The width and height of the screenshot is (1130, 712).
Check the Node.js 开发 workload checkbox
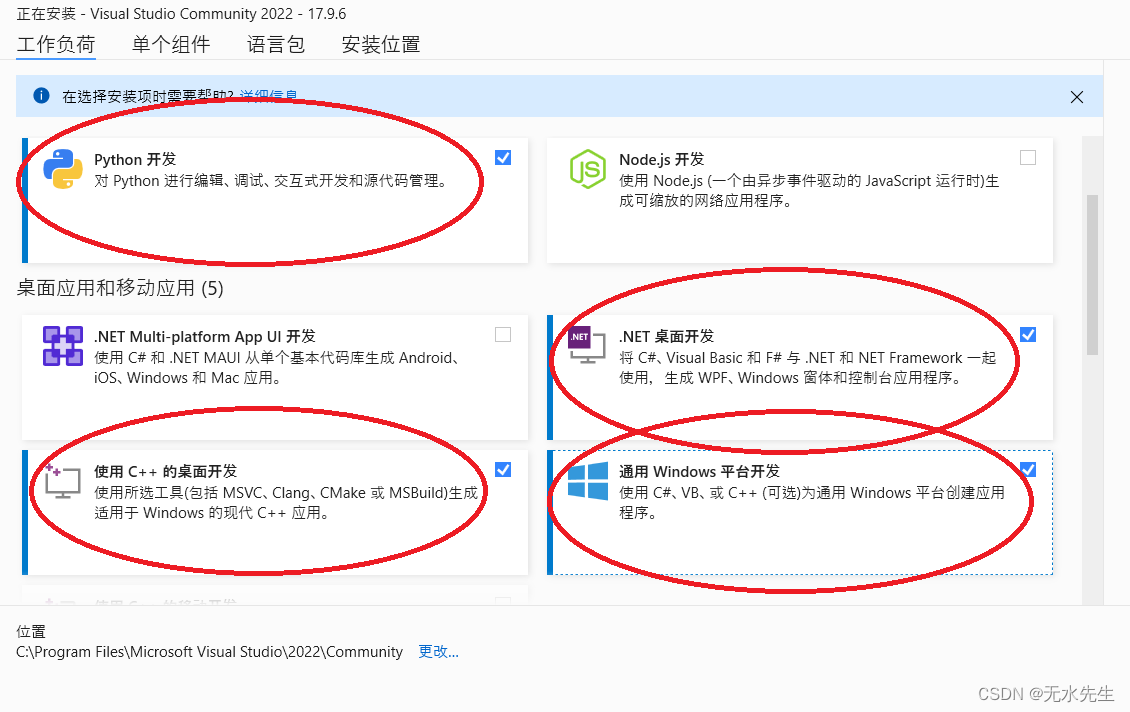point(1028,158)
